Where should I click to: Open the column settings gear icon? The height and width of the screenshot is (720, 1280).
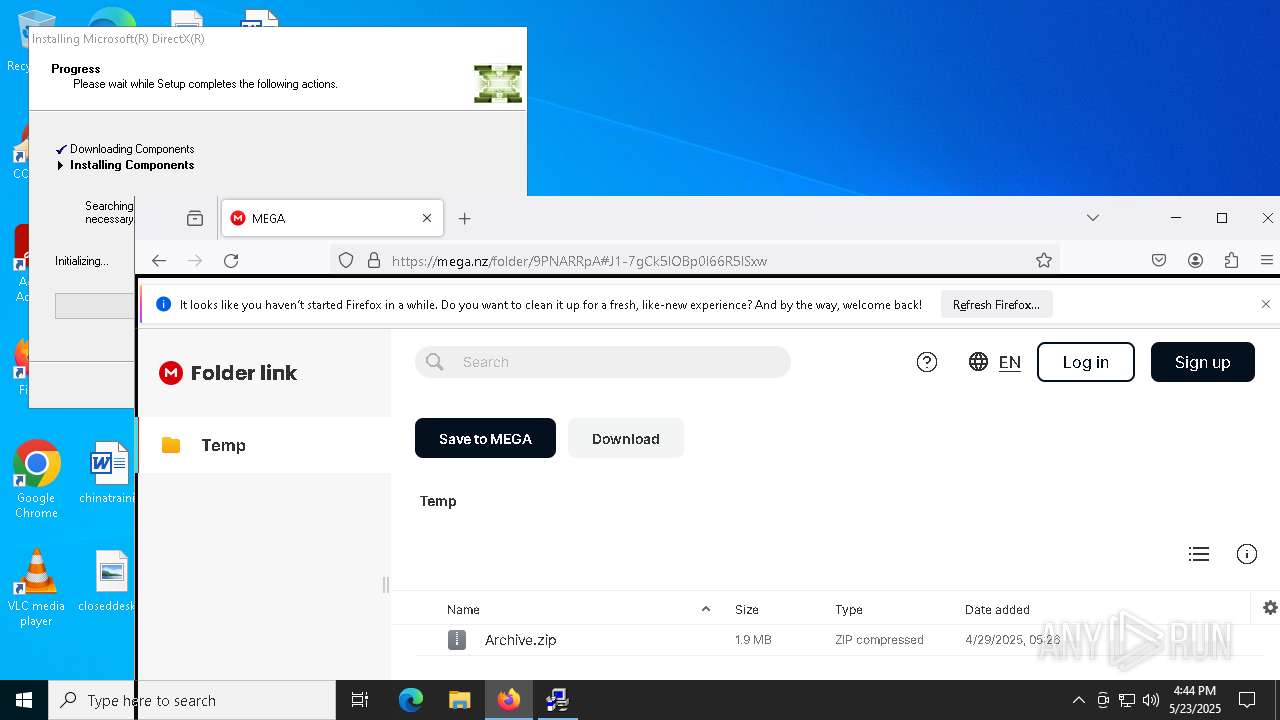[1270, 608]
